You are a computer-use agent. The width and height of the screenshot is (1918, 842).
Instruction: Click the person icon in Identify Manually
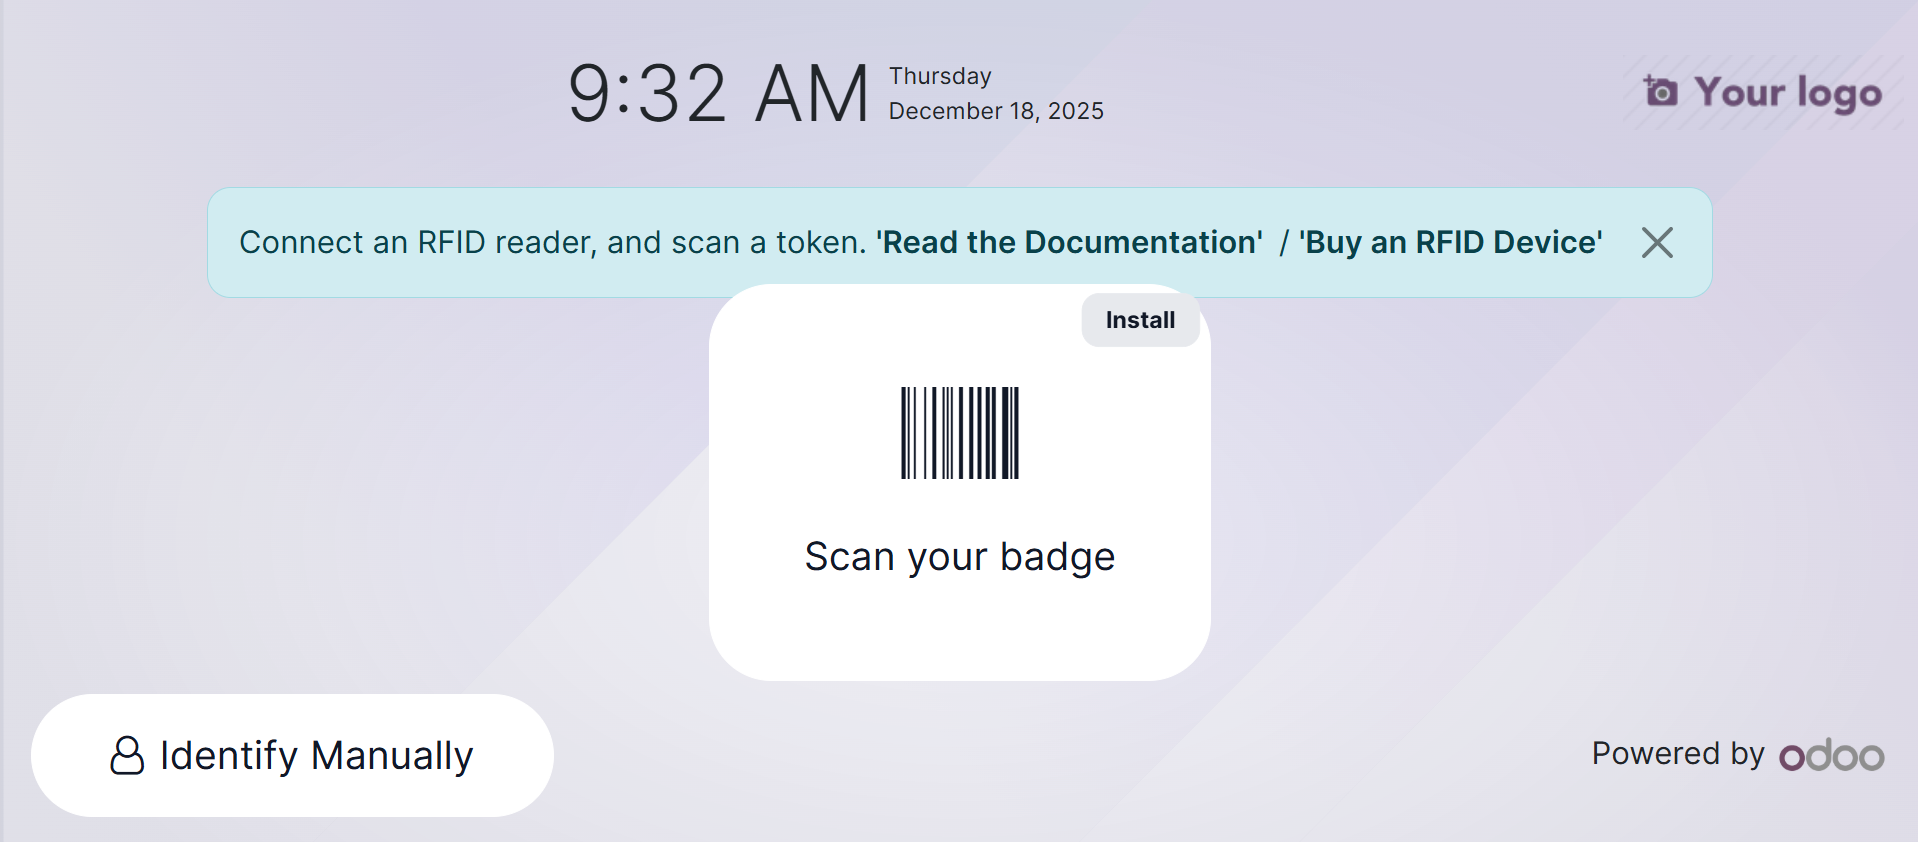tap(127, 756)
